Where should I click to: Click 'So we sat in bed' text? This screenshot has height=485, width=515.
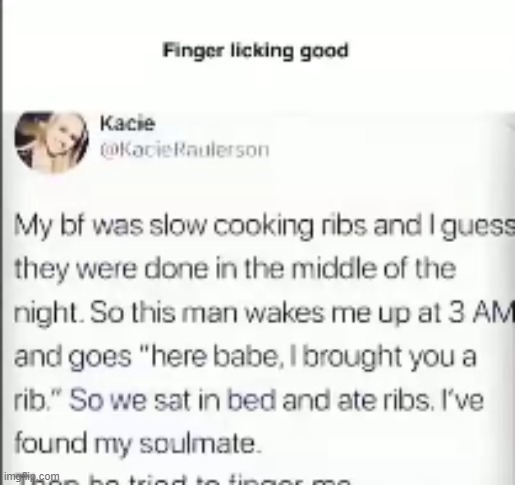pyautogui.click(x=172, y=400)
